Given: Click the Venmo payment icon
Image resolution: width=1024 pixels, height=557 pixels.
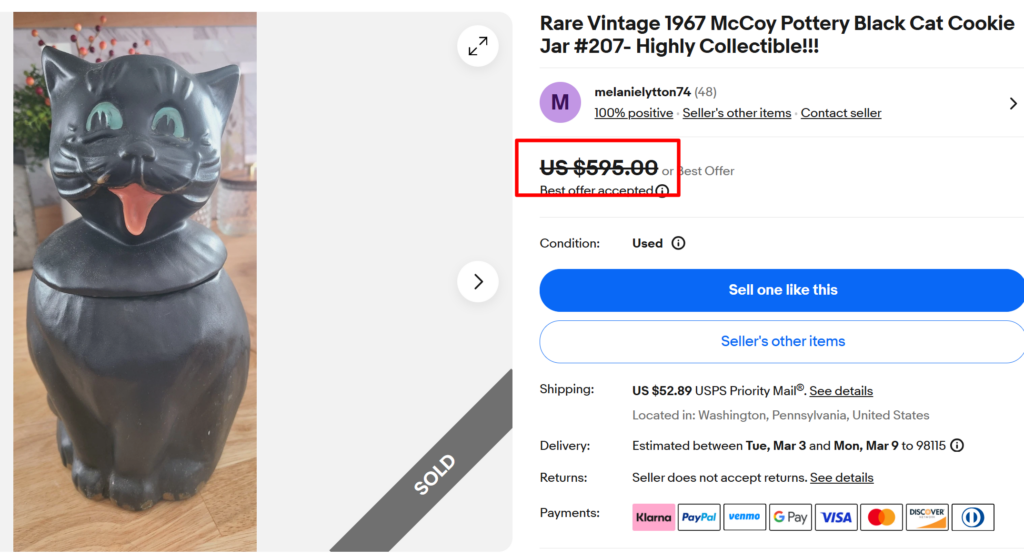Looking at the screenshot, I should (745, 517).
